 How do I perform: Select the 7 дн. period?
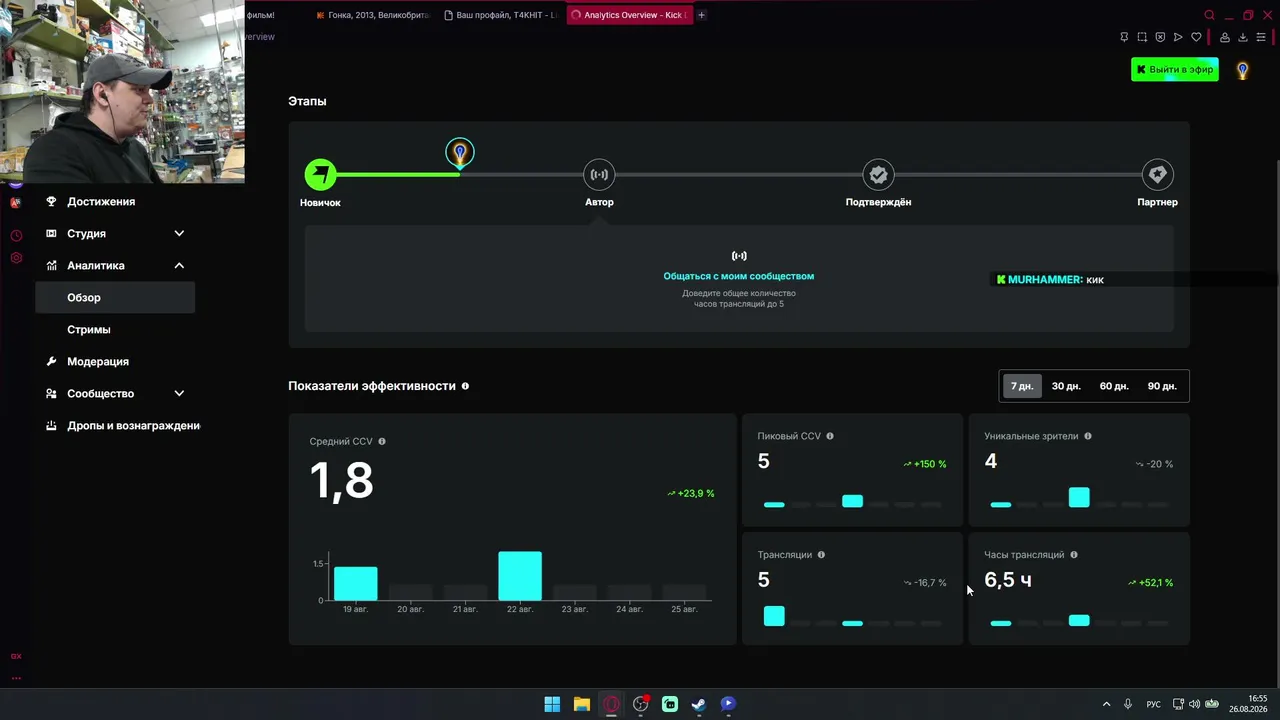(1022, 386)
